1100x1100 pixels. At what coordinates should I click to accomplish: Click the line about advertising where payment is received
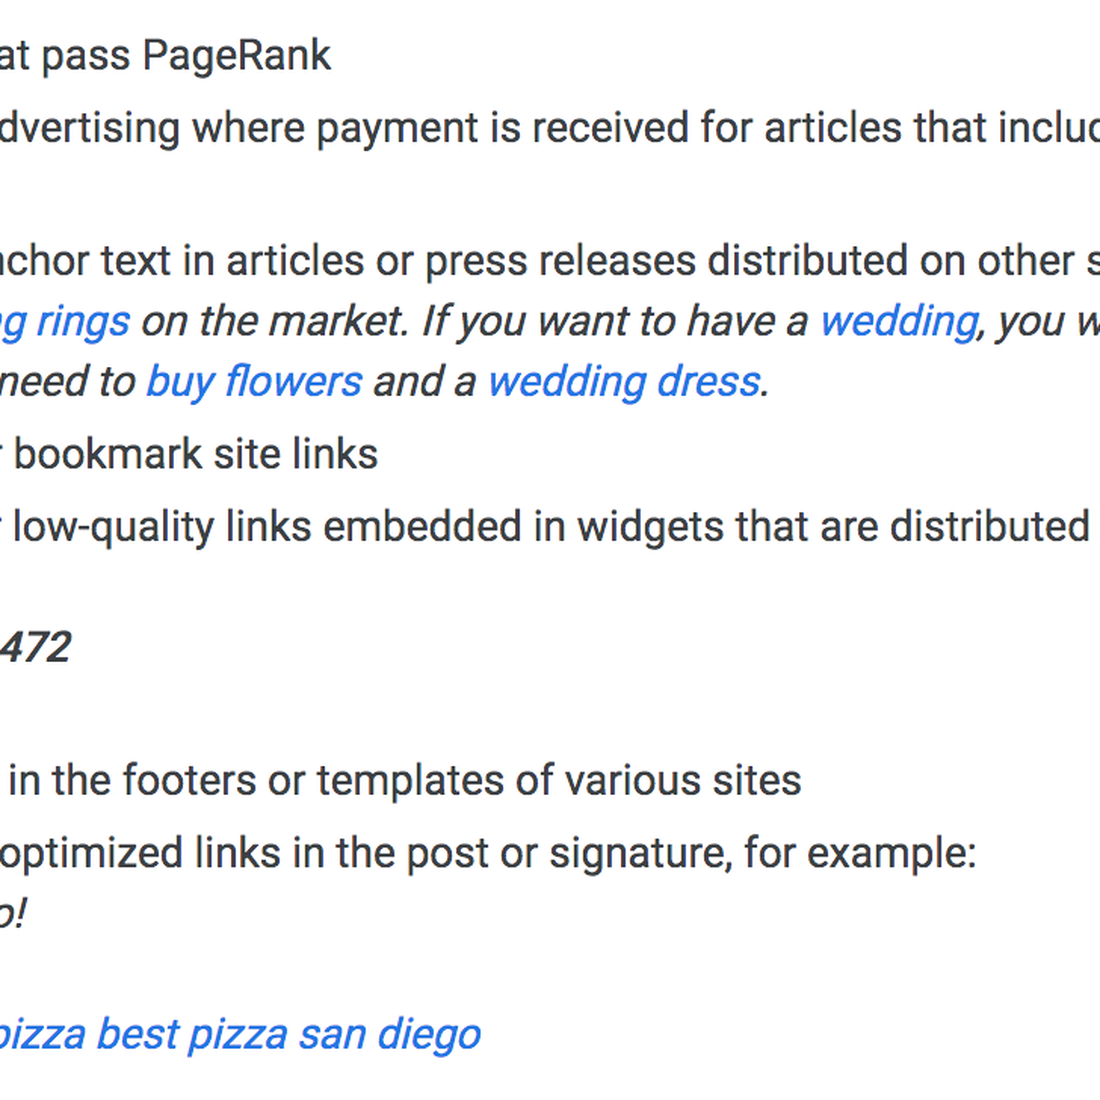(550, 128)
